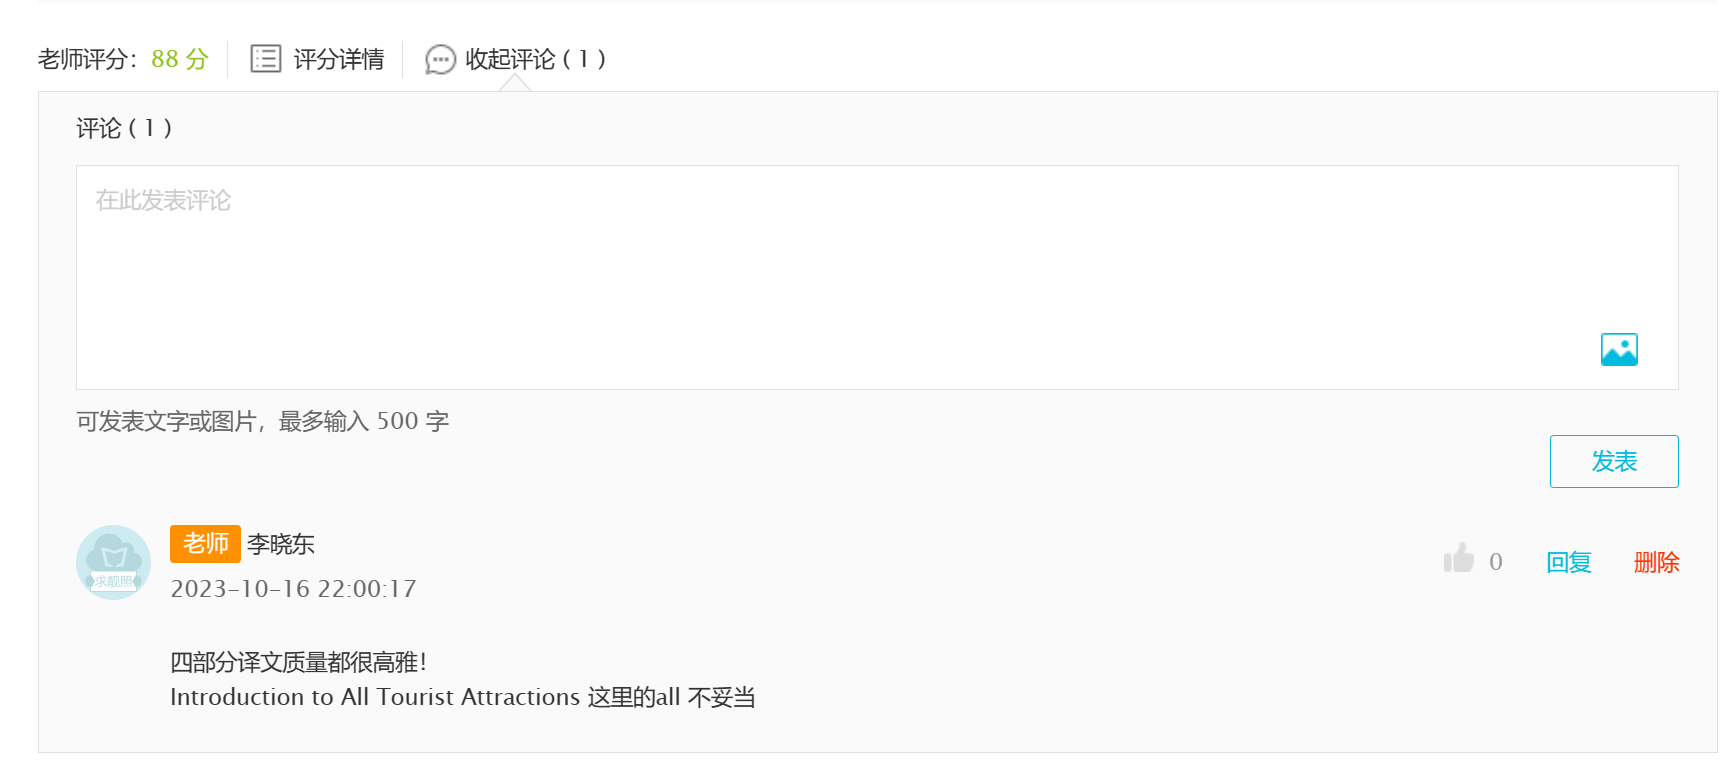Delete the comment using 删除
Image resolution: width=1732 pixels, height=764 pixels.
point(1656,562)
